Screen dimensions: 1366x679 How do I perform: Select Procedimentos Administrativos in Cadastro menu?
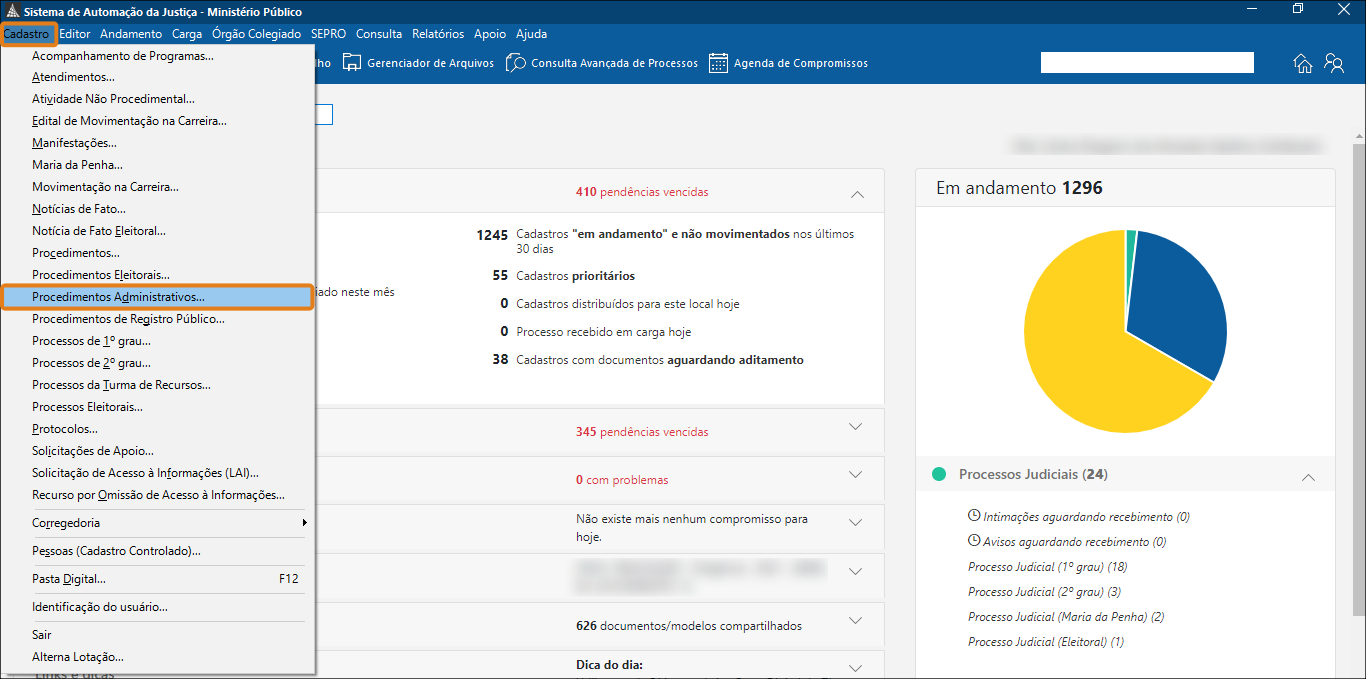158,297
